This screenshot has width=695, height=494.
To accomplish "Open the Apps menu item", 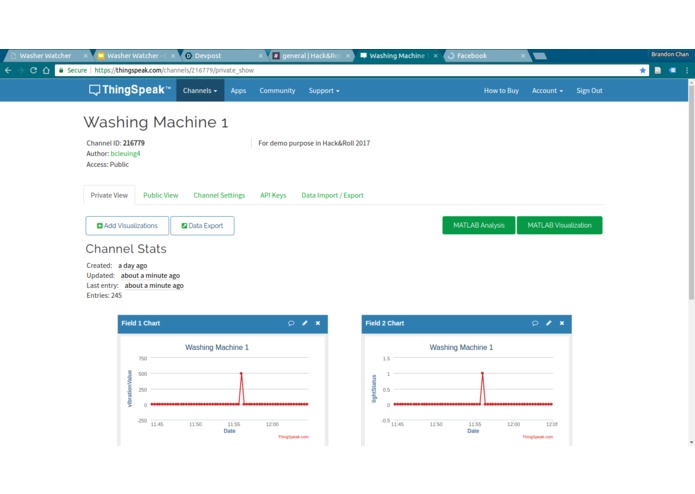I will pyautogui.click(x=238, y=90).
